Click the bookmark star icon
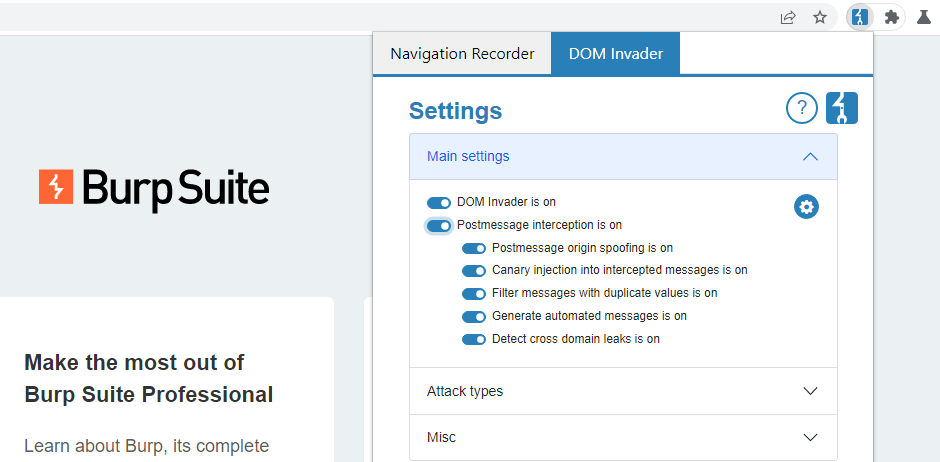Viewport: 940px width, 462px height. 820,17
